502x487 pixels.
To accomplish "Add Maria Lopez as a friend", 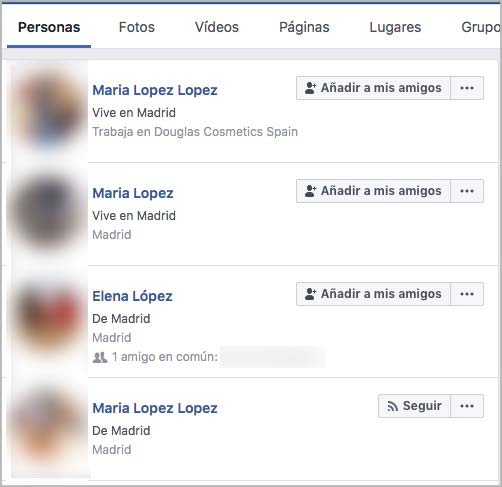I will click(373, 191).
